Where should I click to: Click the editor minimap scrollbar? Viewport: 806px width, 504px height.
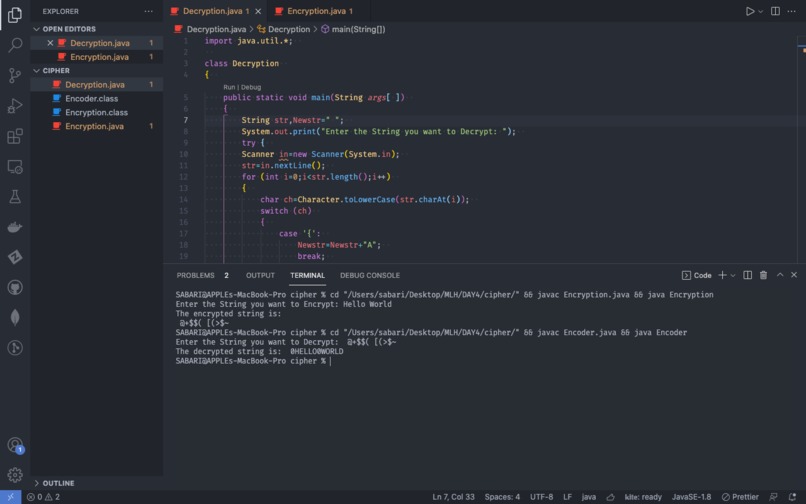[801, 149]
